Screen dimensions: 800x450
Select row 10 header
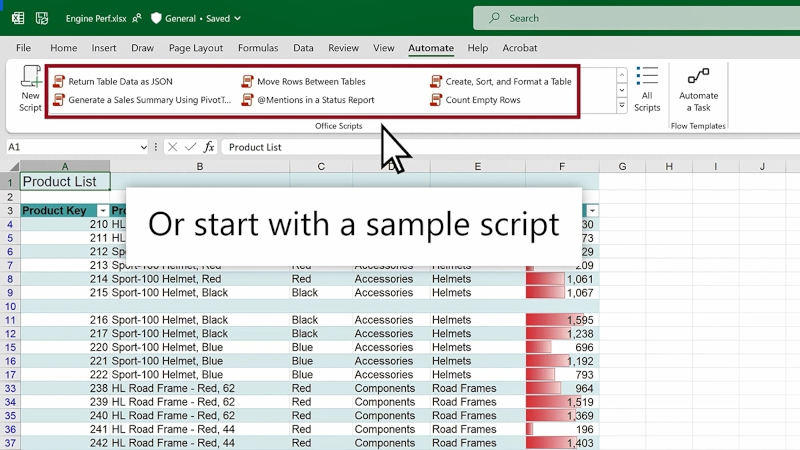pos(10,306)
